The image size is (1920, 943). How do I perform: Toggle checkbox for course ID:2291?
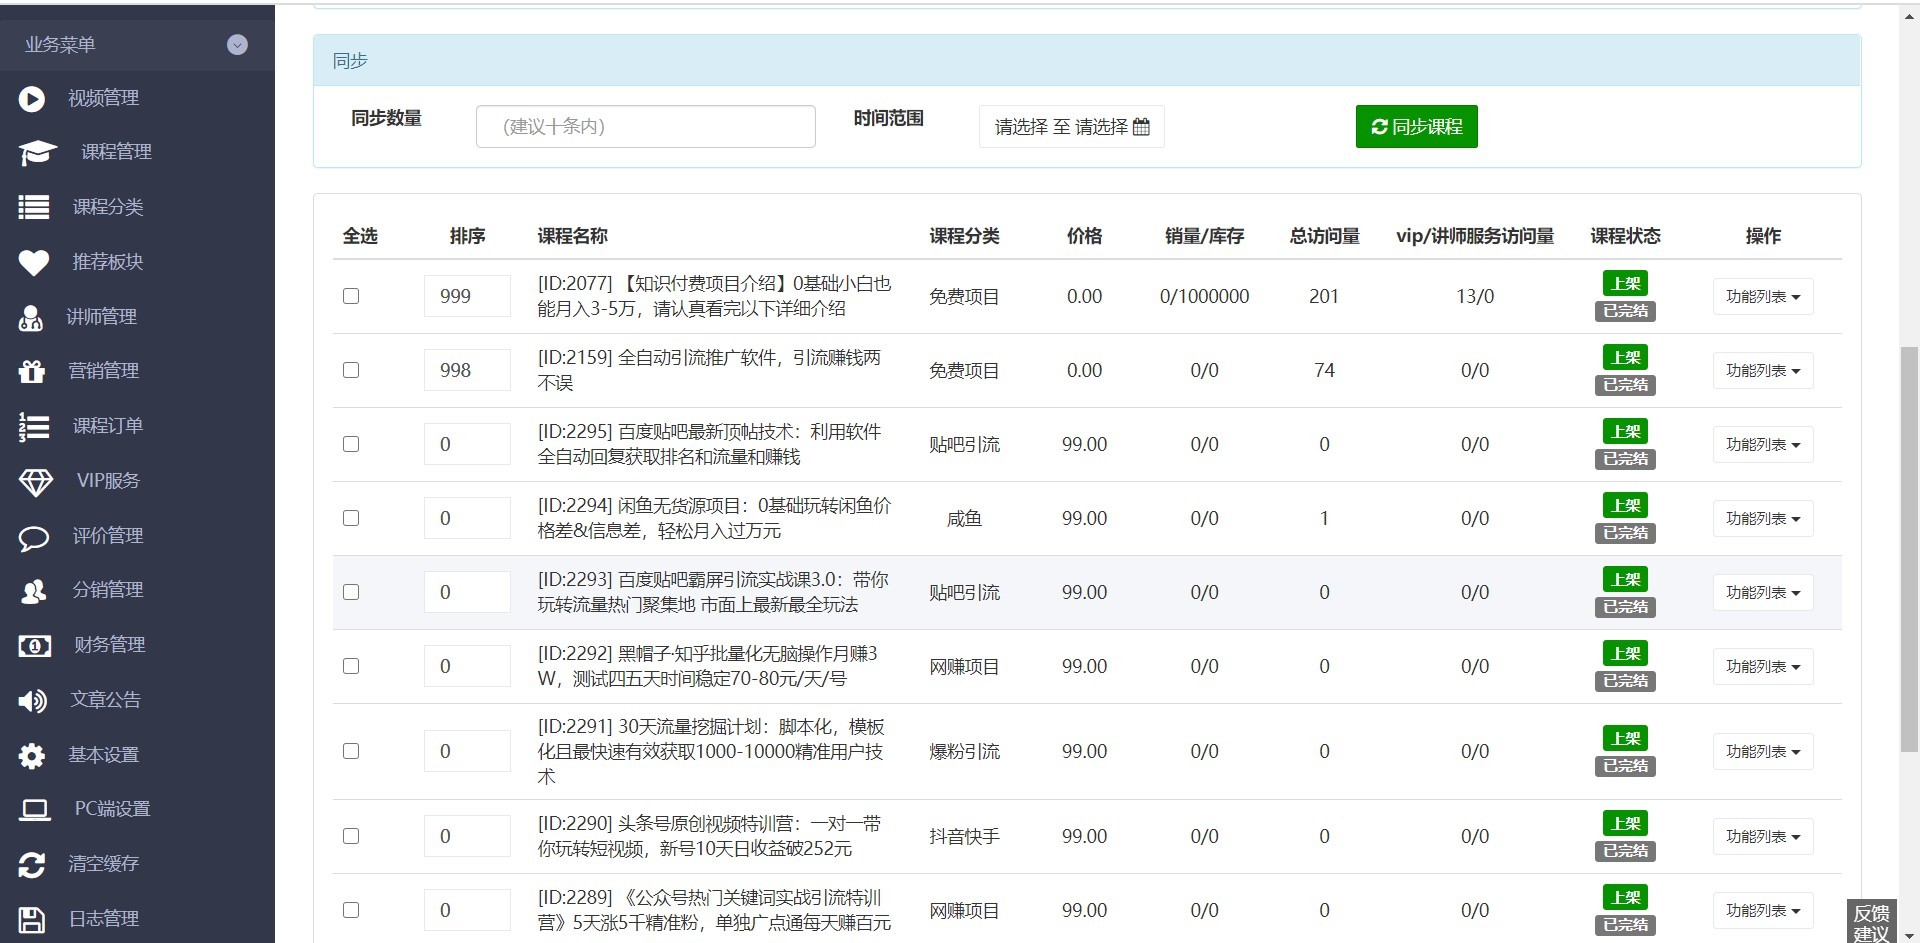[x=351, y=751]
